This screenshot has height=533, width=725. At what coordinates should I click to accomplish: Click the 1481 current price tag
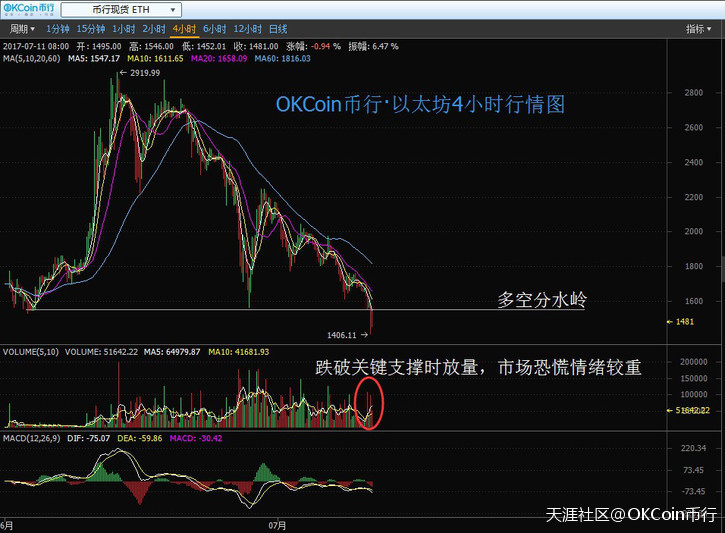point(684,321)
